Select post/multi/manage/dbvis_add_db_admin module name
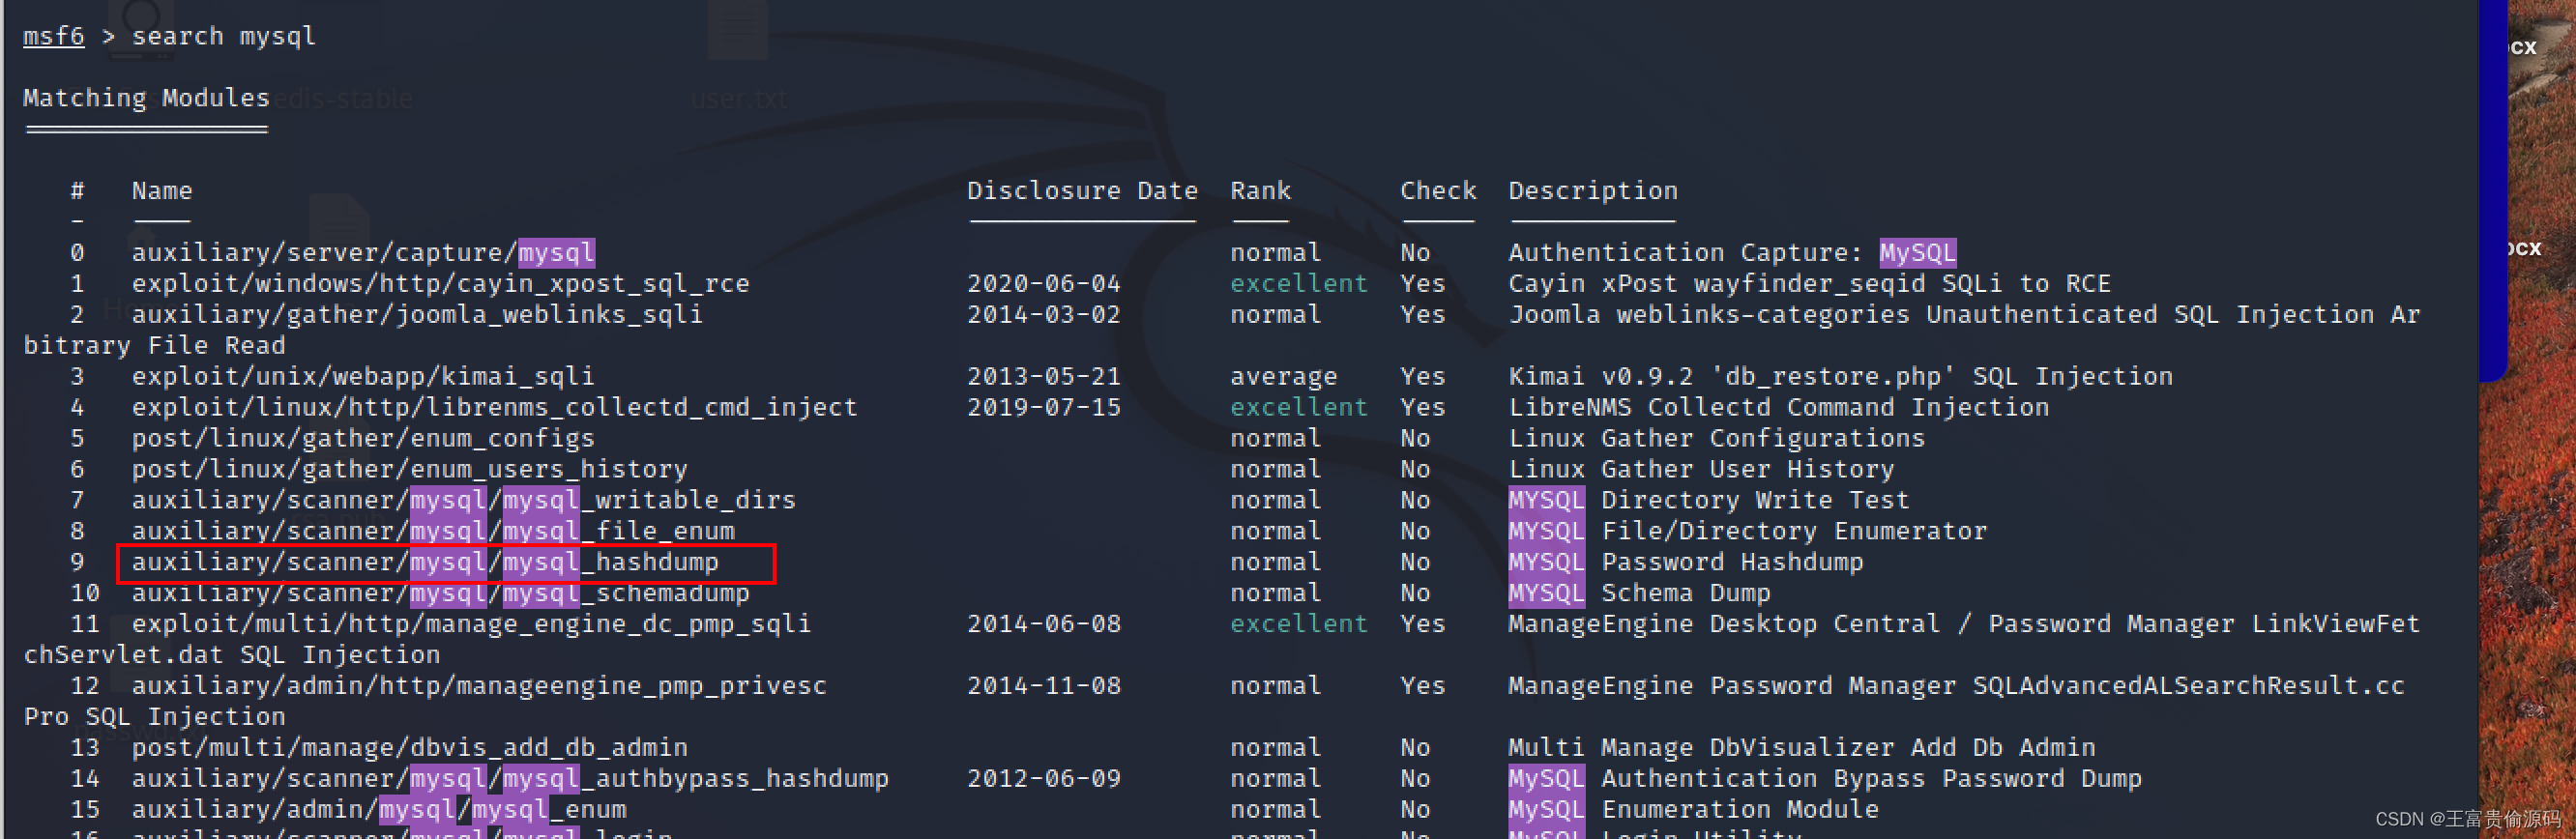 pos(410,748)
